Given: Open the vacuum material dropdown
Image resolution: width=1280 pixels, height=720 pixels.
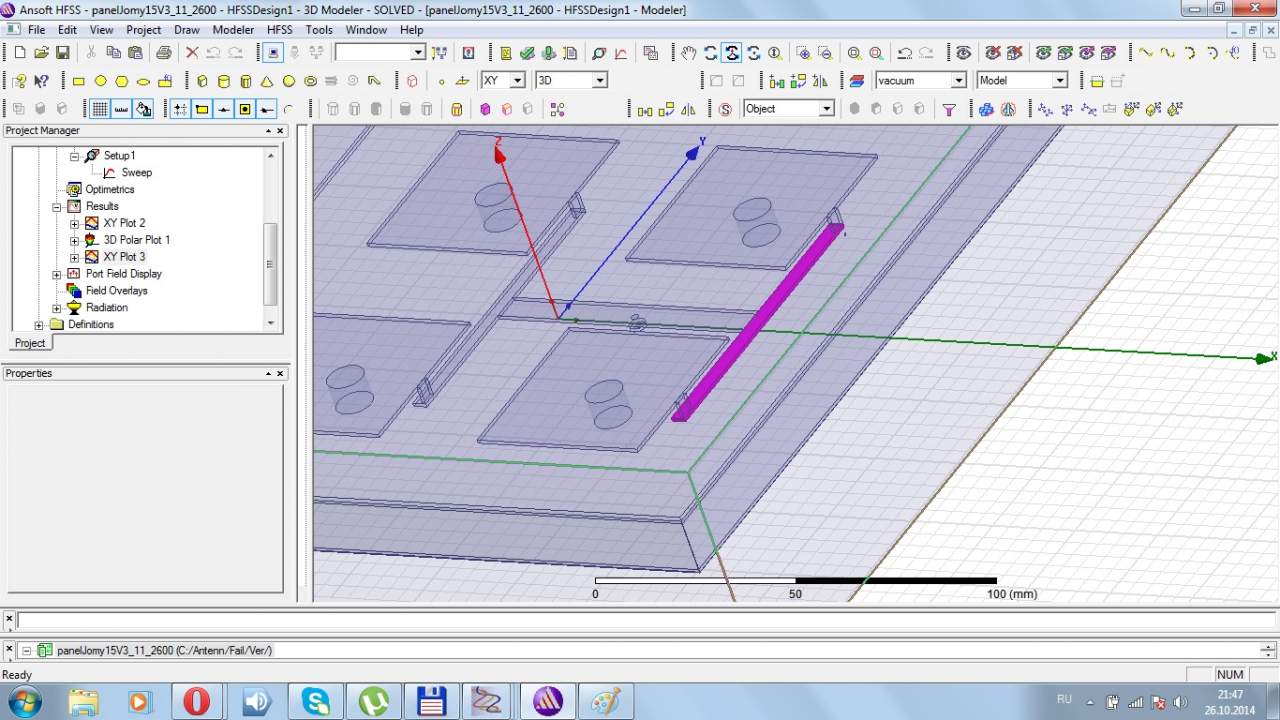Looking at the screenshot, I should pos(958,81).
